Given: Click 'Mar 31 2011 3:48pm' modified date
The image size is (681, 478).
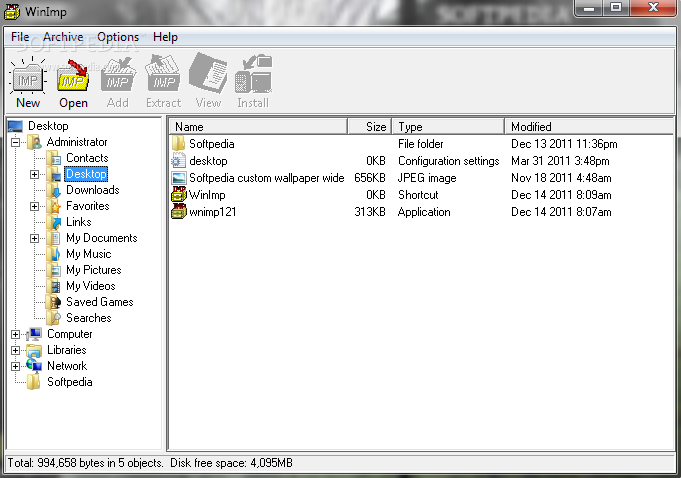Looking at the screenshot, I should coord(560,161).
